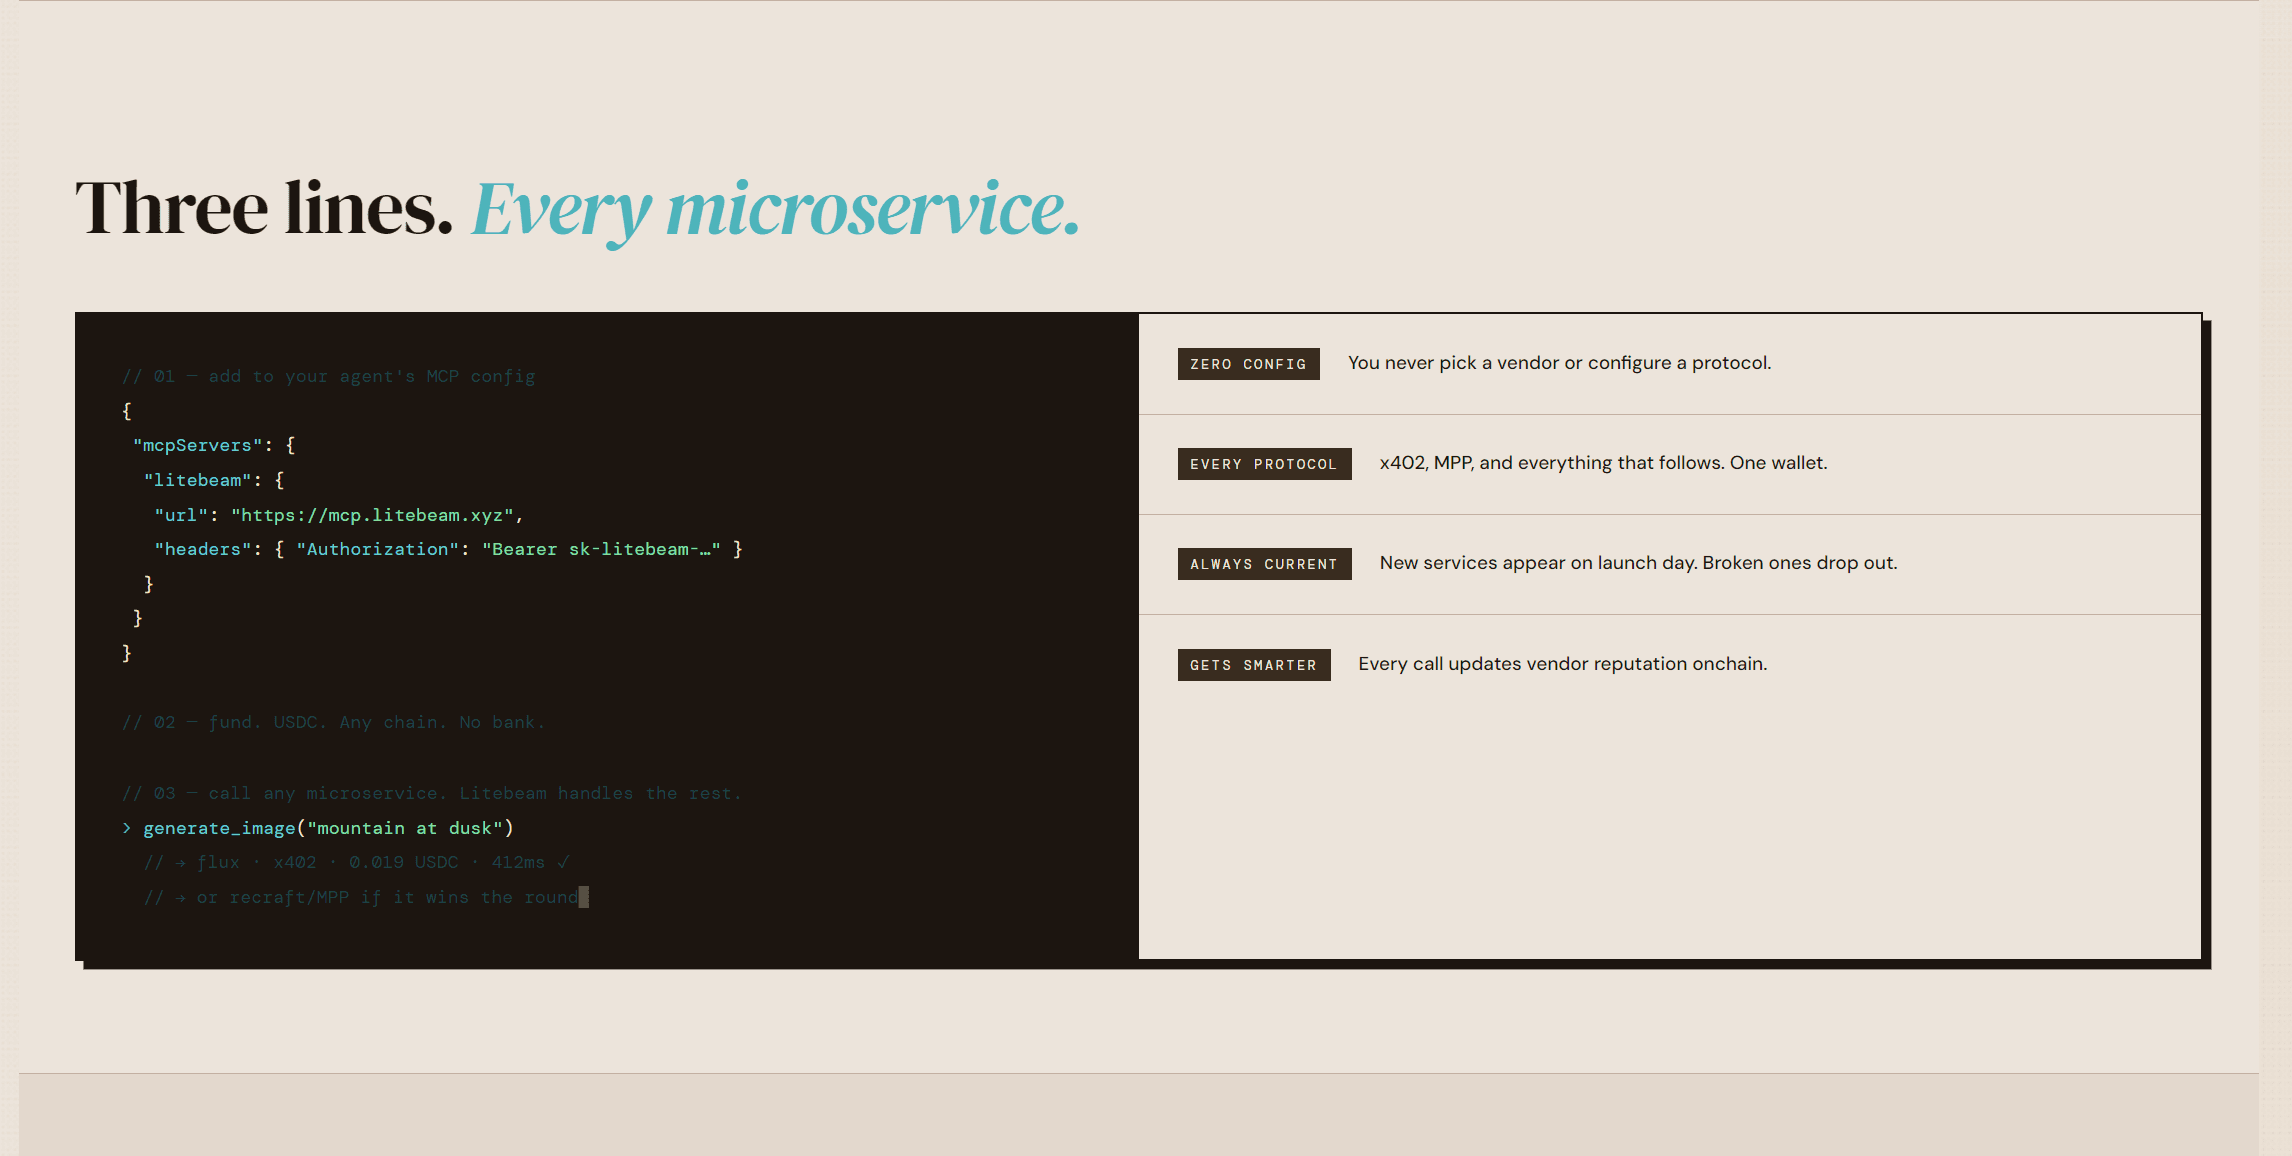The width and height of the screenshot is (2292, 1156).
Task: Select the GETS SMARTER label
Action: 1254,665
